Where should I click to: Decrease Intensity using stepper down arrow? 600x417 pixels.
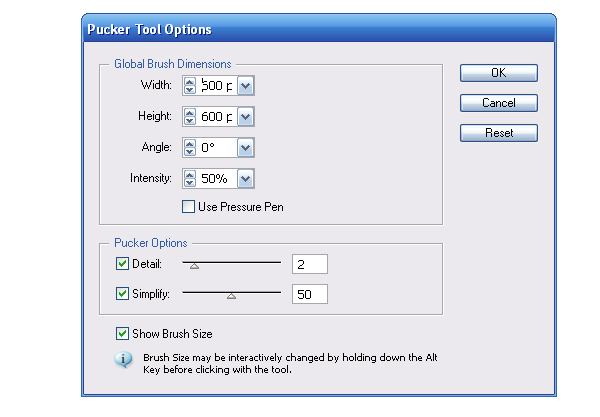click(x=190, y=182)
